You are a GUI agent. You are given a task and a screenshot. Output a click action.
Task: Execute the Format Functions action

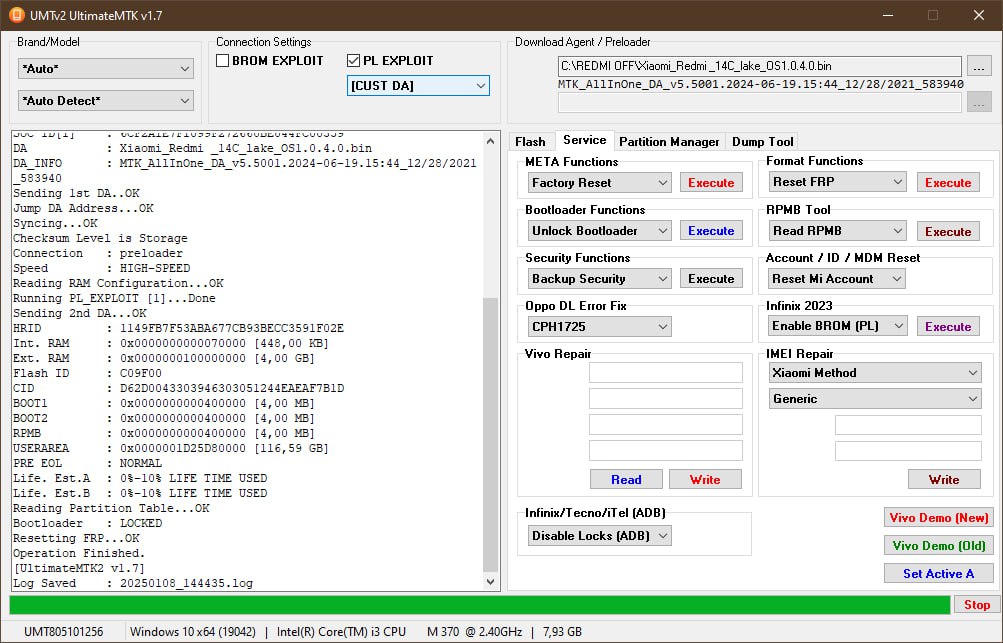947,183
